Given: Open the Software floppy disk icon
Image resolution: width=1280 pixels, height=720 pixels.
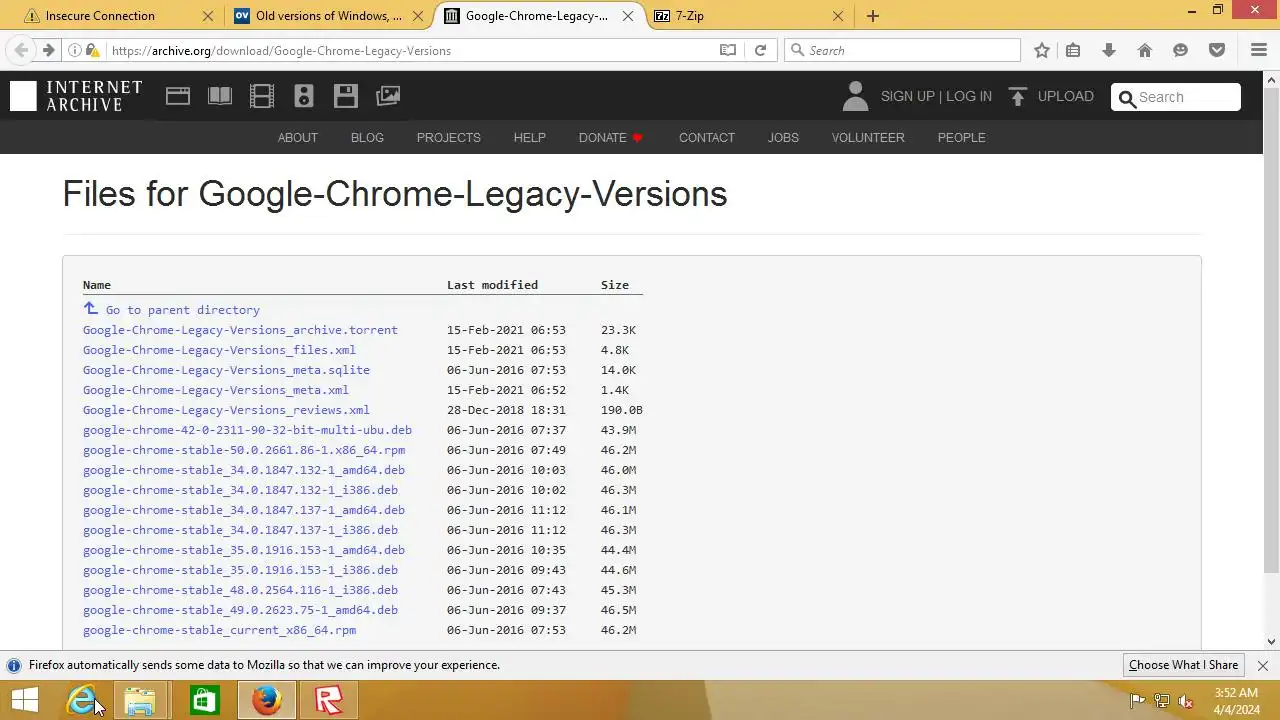Looking at the screenshot, I should (346, 96).
